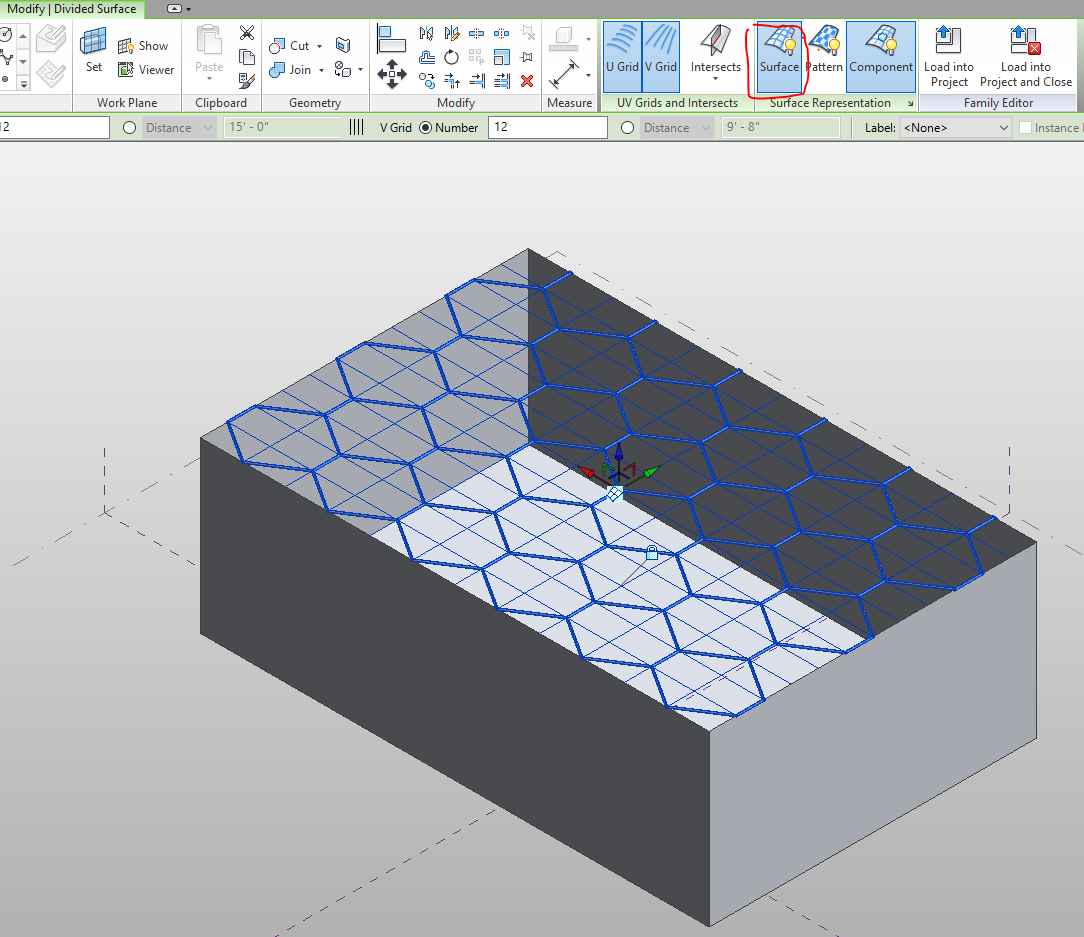The height and width of the screenshot is (937, 1084).
Task: Select the Move tool in Modify panel
Action: click(392, 75)
